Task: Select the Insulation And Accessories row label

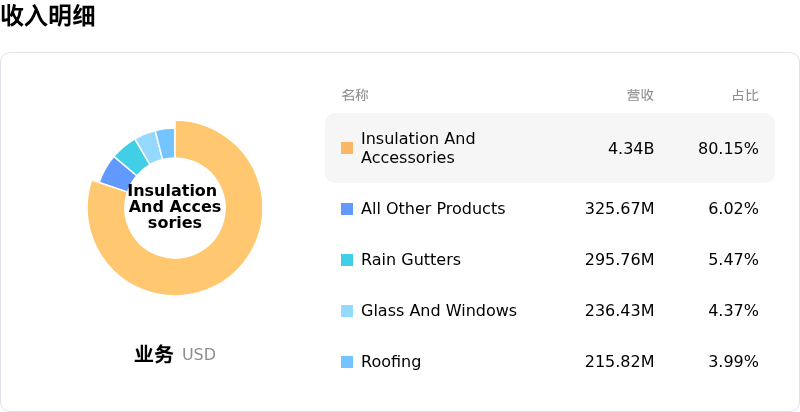Action: click(x=418, y=148)
